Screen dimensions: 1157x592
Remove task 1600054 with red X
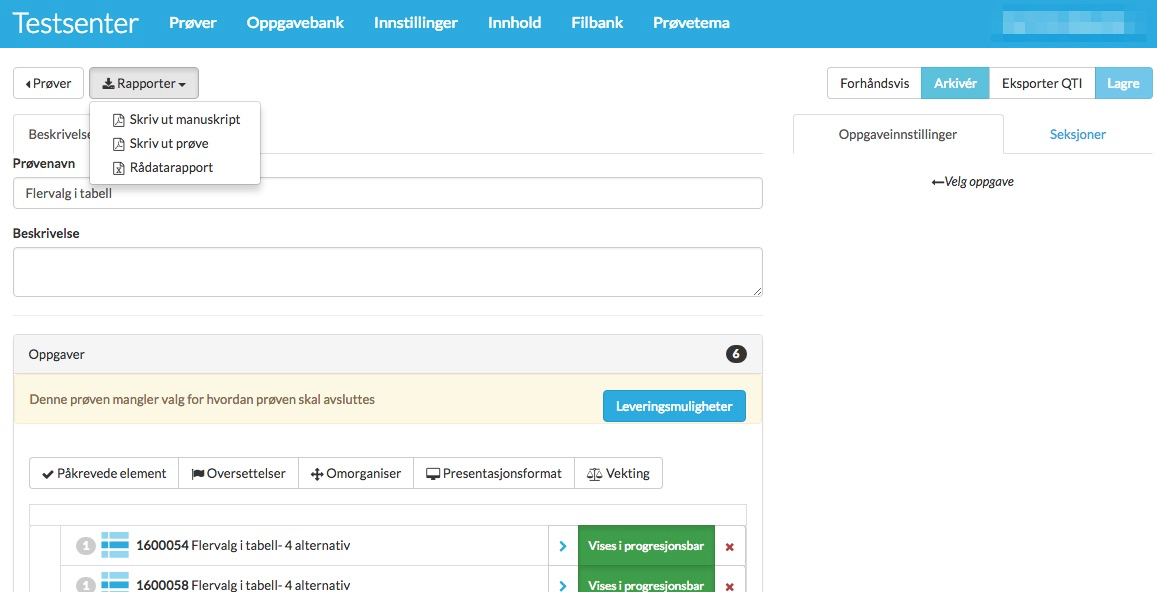730,547
